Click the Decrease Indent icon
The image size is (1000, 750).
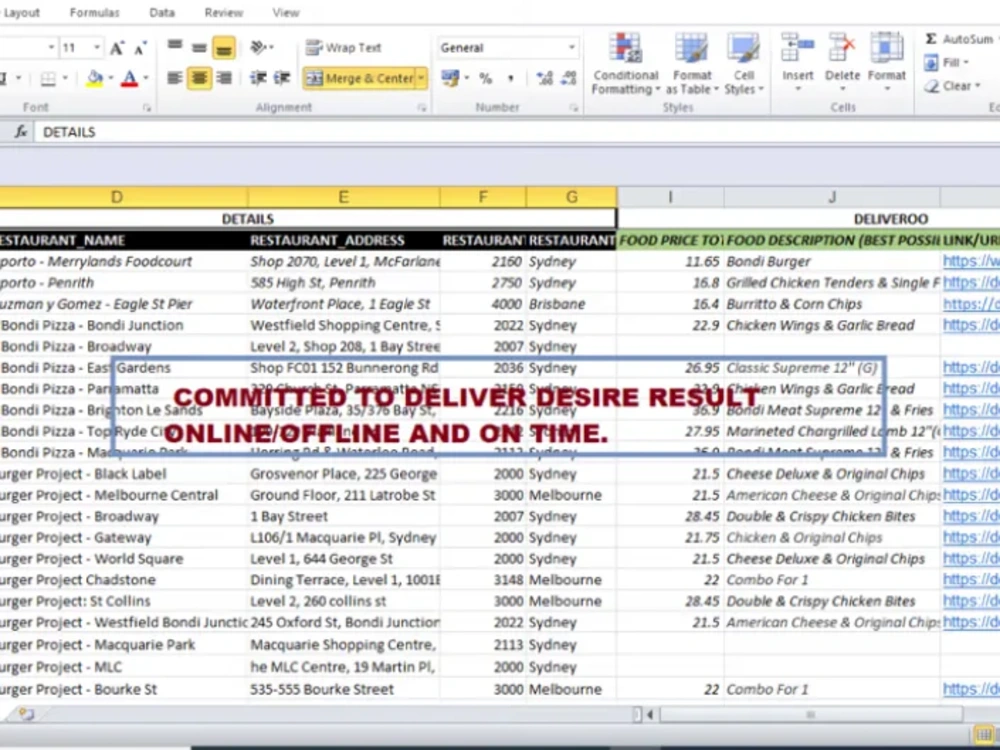(258, 78)
